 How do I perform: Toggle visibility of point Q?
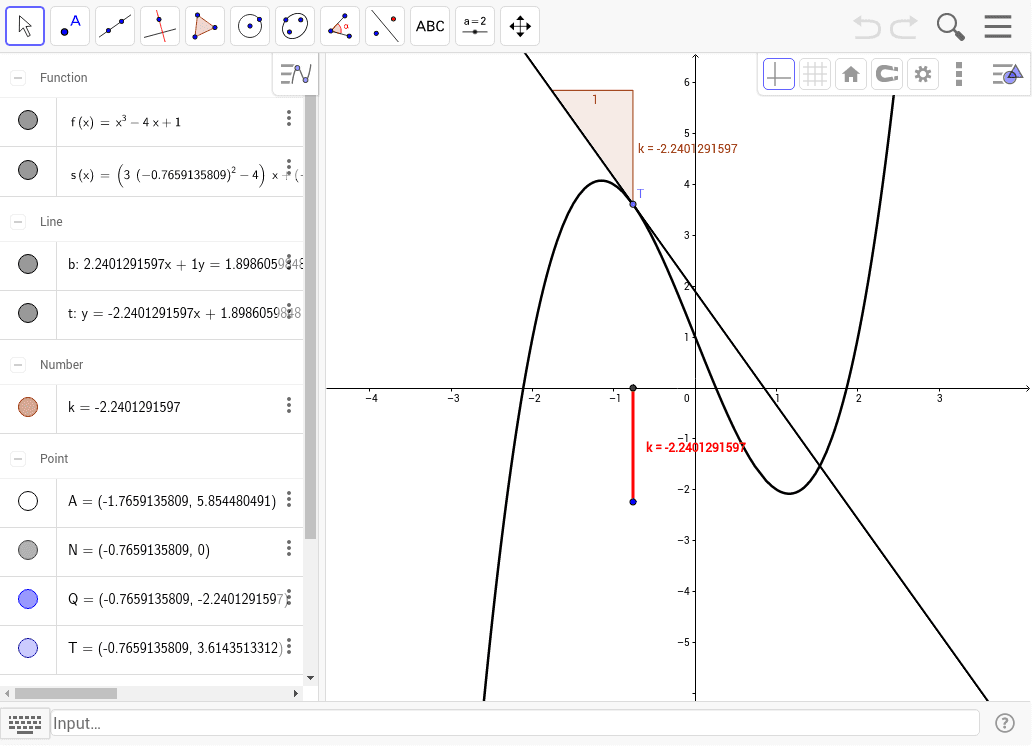[28, 599]
